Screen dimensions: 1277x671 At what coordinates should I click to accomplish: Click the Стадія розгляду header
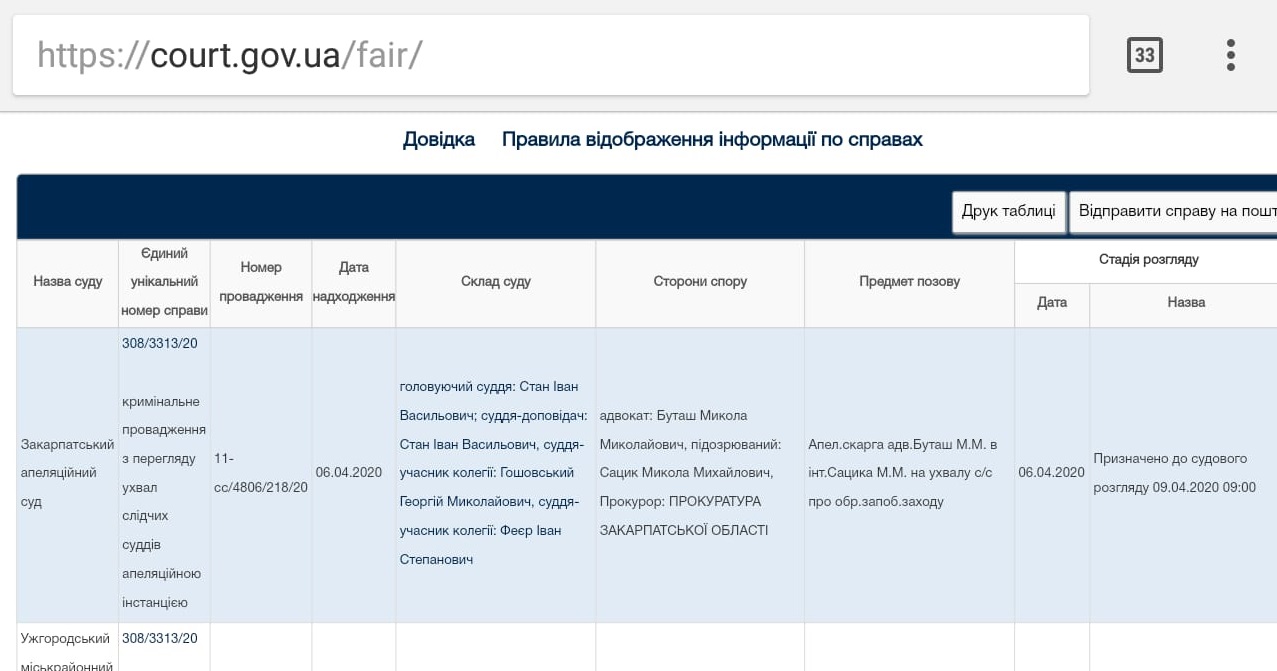1148,260
